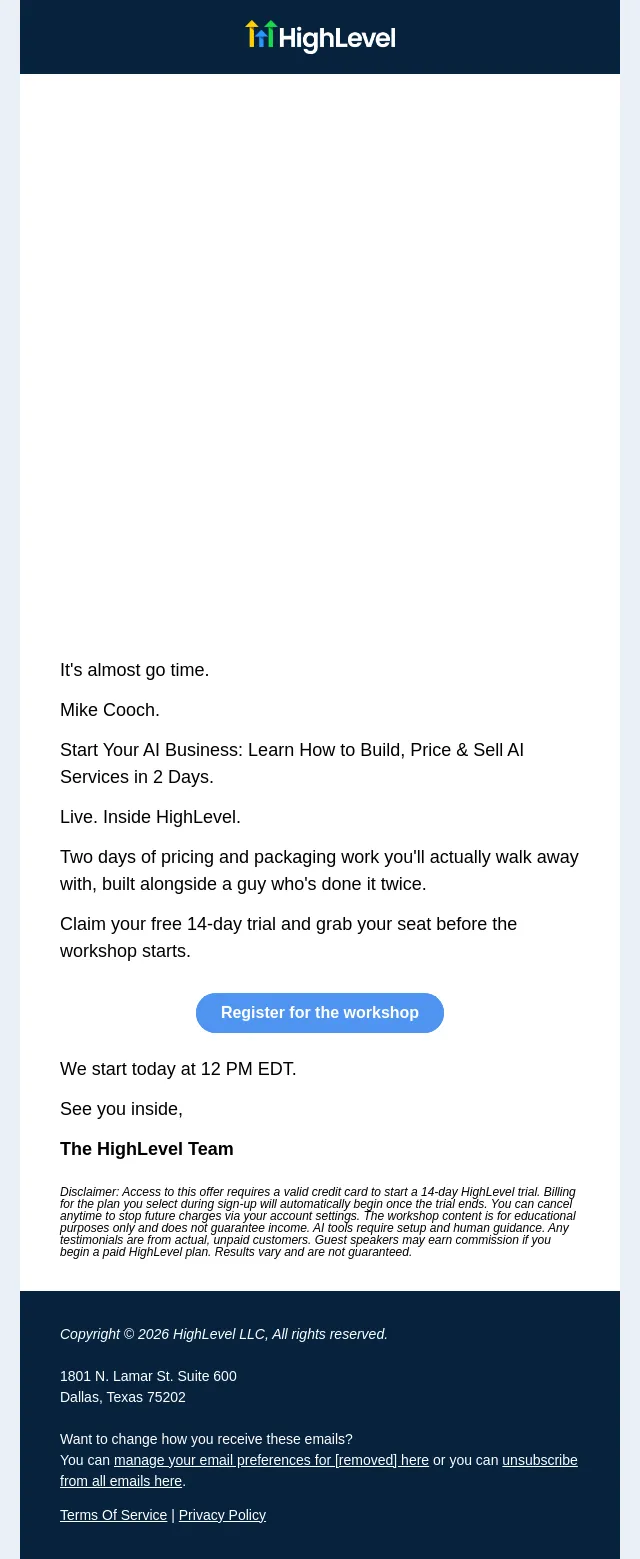The width and height of the screenshot is (640, 1559).
Task: Open the Privacy Policy link
Action: [222, 1515]
